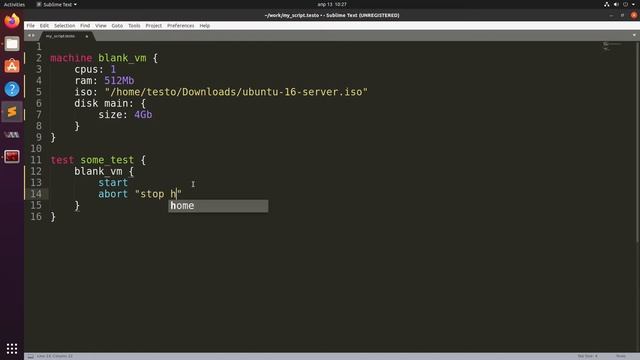This screenshot has width=640, height=360.
Task: Open the Tab Size selector in status bar
Action: click(x=587, y=356)
